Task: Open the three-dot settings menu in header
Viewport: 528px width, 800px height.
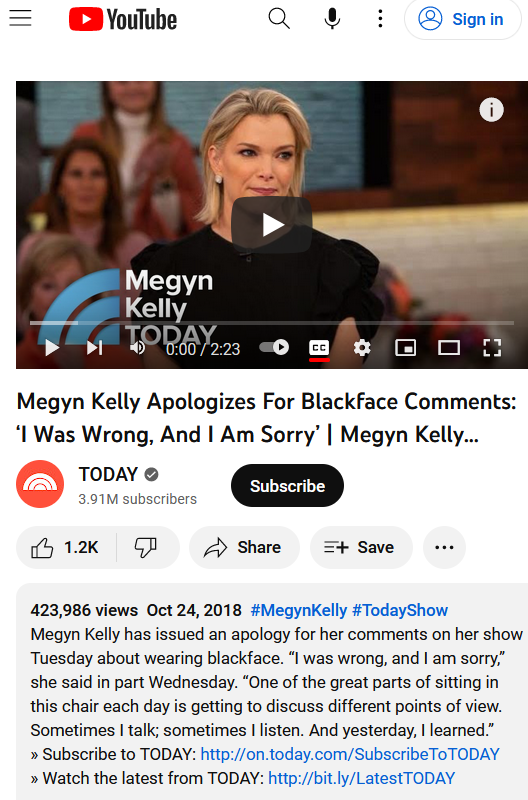Action: (380, 19)
